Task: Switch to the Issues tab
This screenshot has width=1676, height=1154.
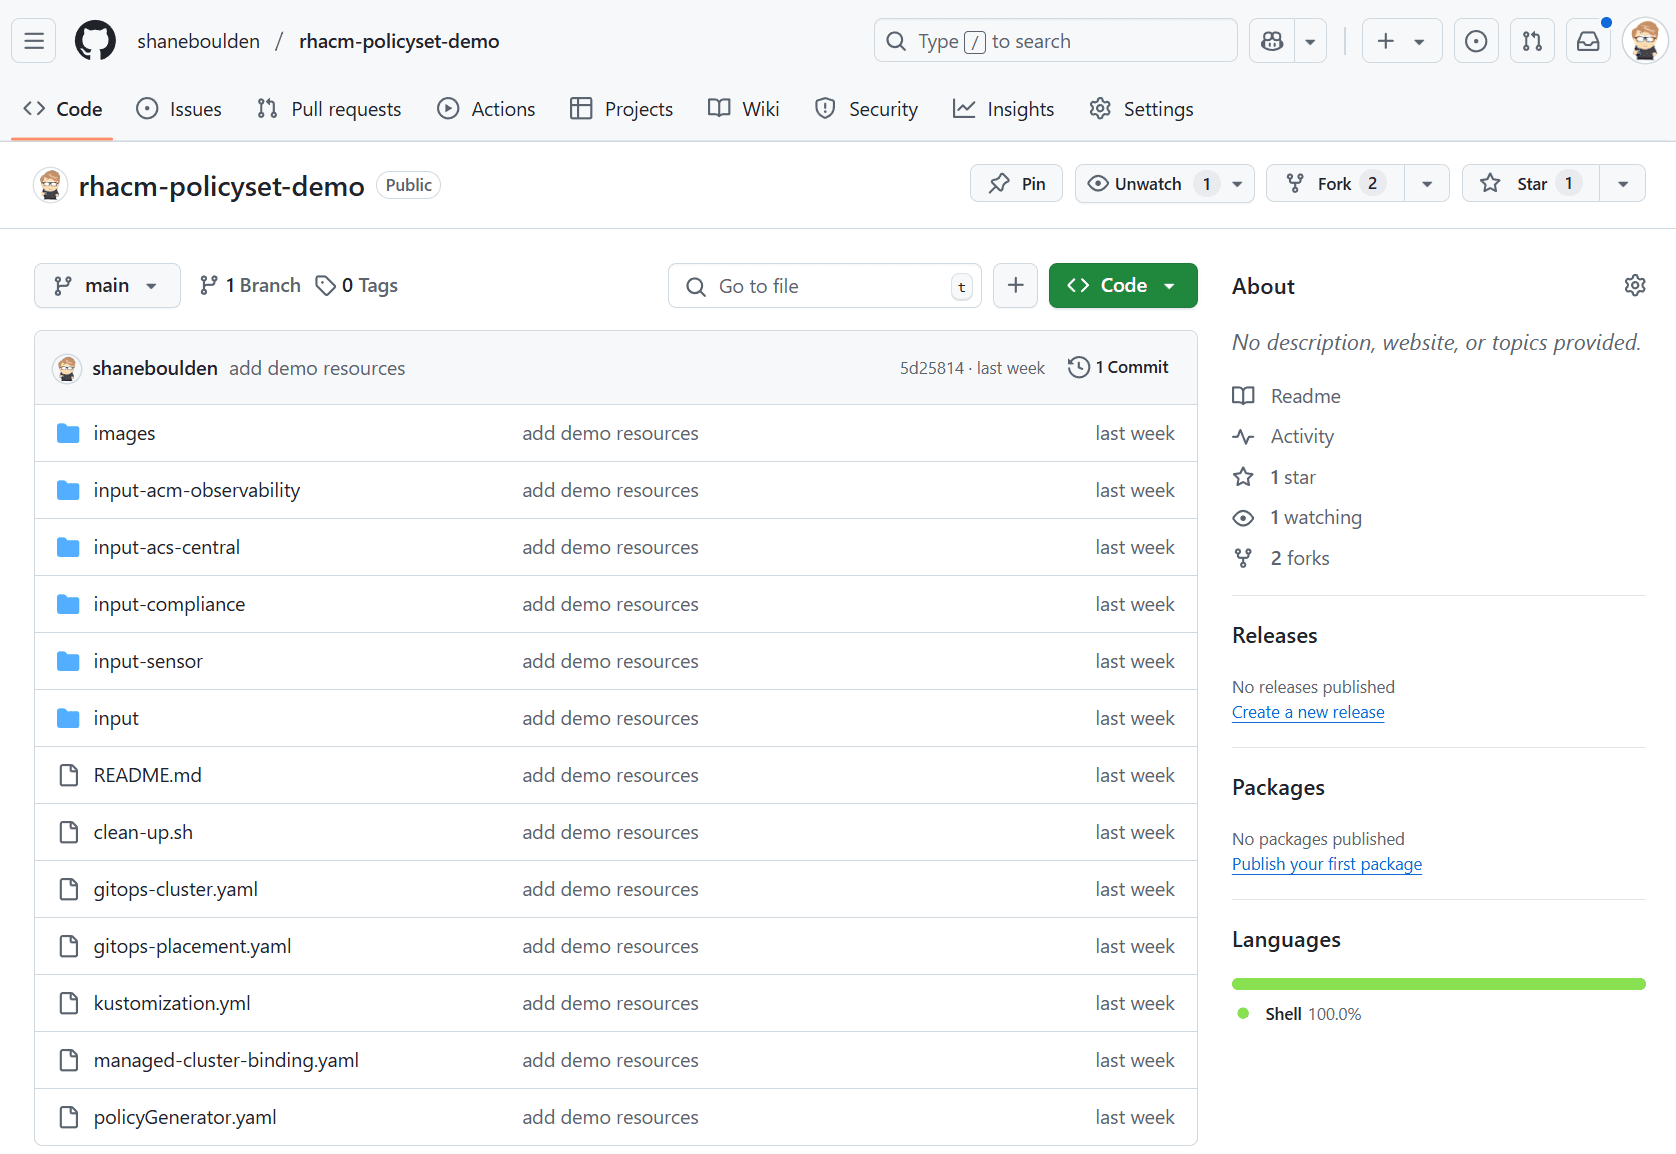Action: click(179, 109)
